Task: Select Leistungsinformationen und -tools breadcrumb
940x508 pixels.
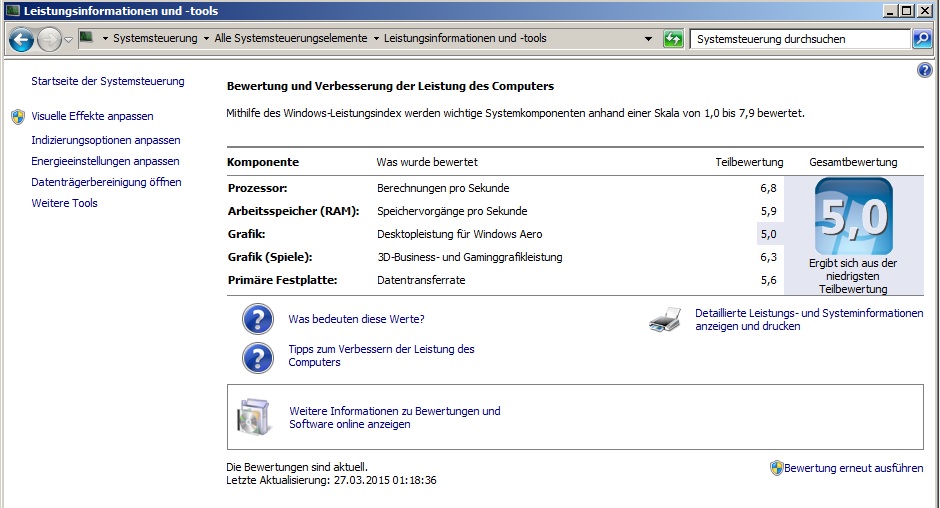Action: [x=465, y=38]
